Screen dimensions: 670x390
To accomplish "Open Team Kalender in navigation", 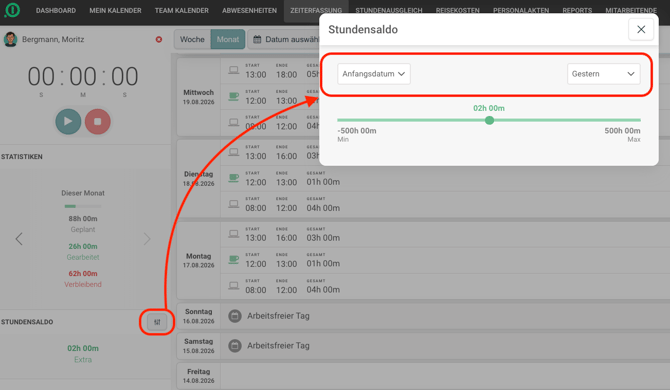I will coord(182,10).
